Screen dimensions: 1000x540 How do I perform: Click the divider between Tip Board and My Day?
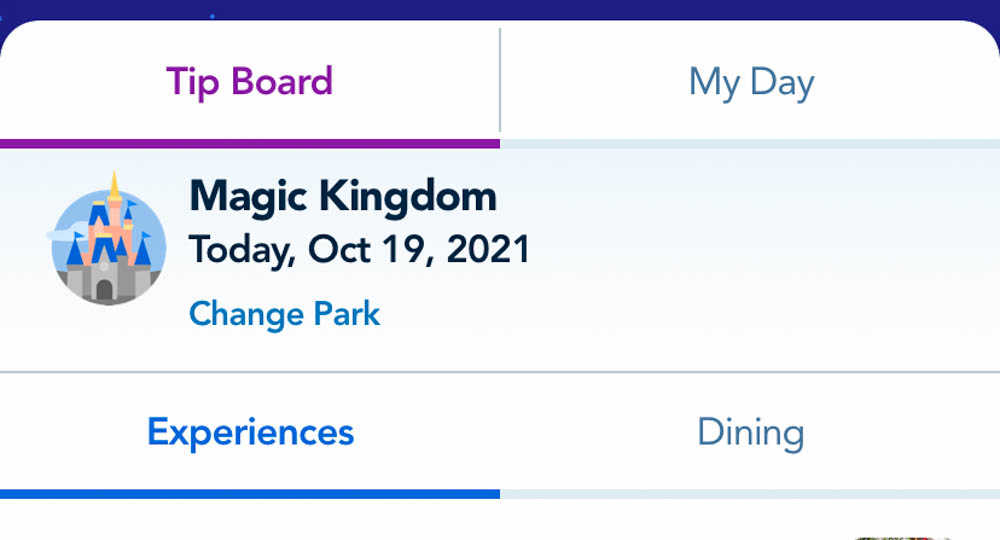[x=500, y=82]
